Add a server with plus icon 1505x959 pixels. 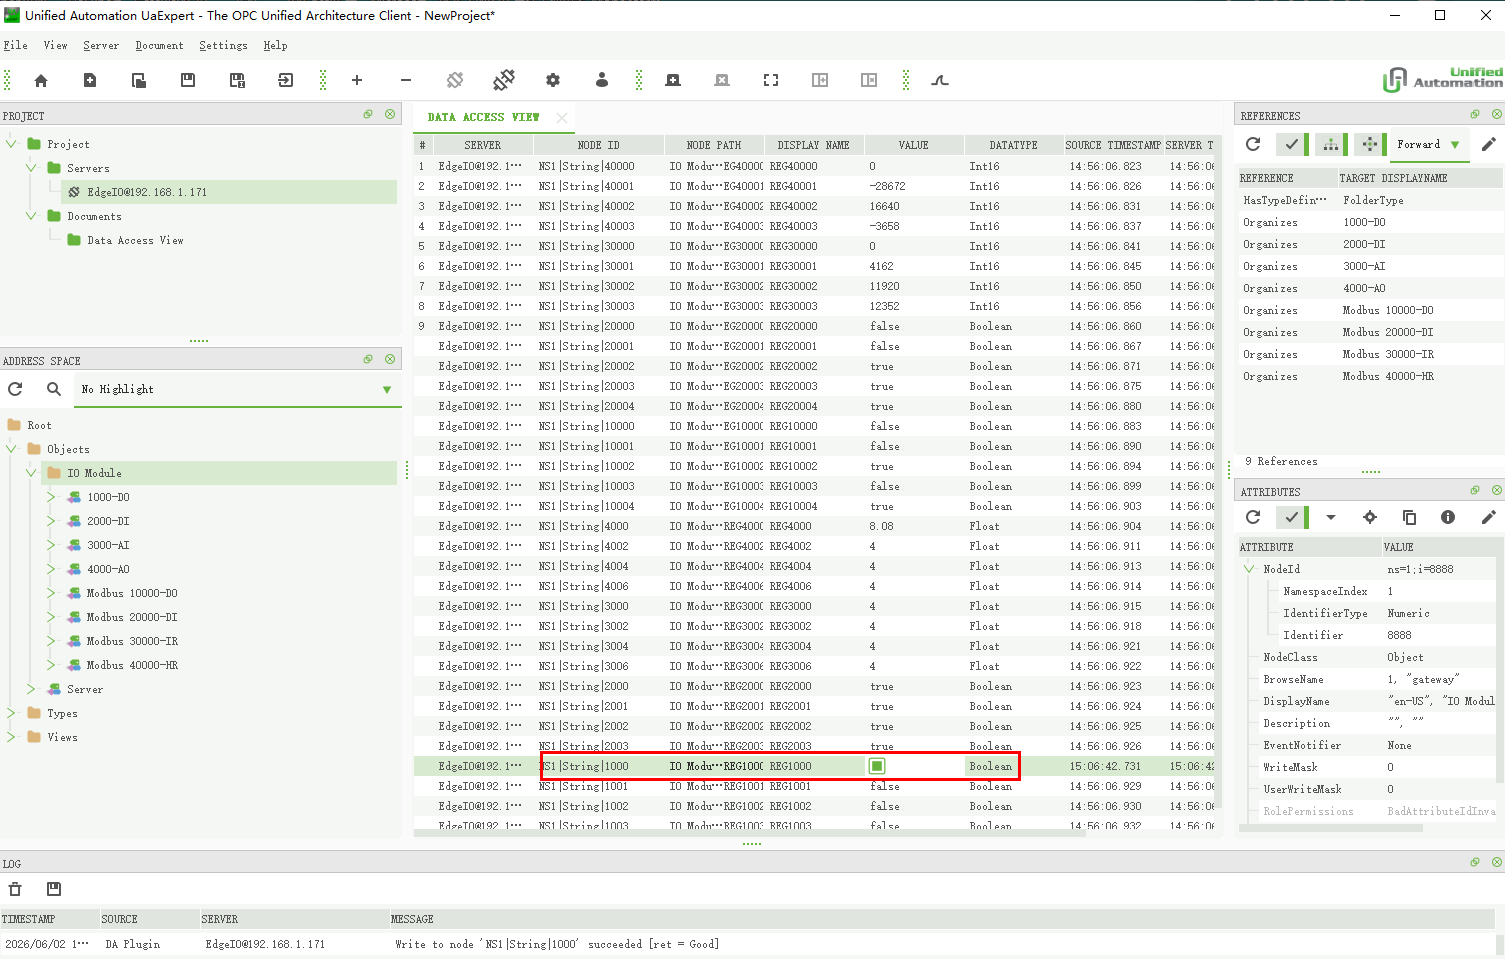[357, 80]
